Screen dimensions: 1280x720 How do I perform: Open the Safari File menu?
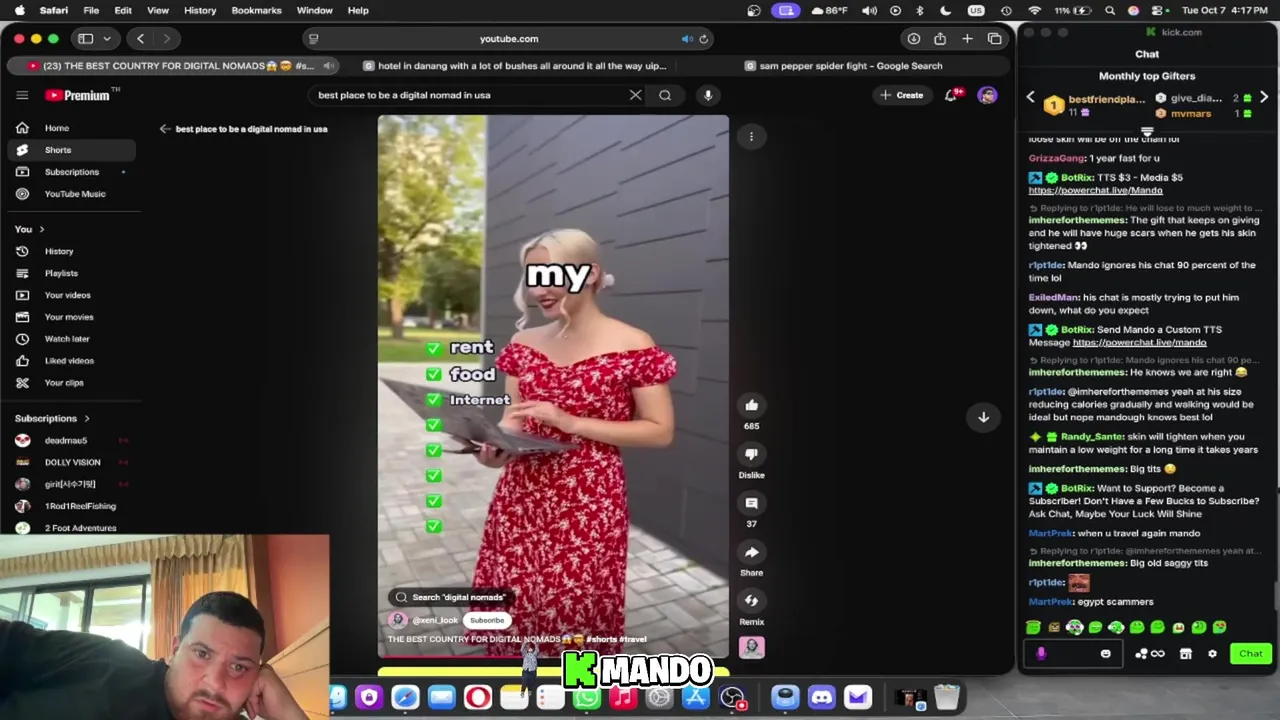click(x=91, y=10)
